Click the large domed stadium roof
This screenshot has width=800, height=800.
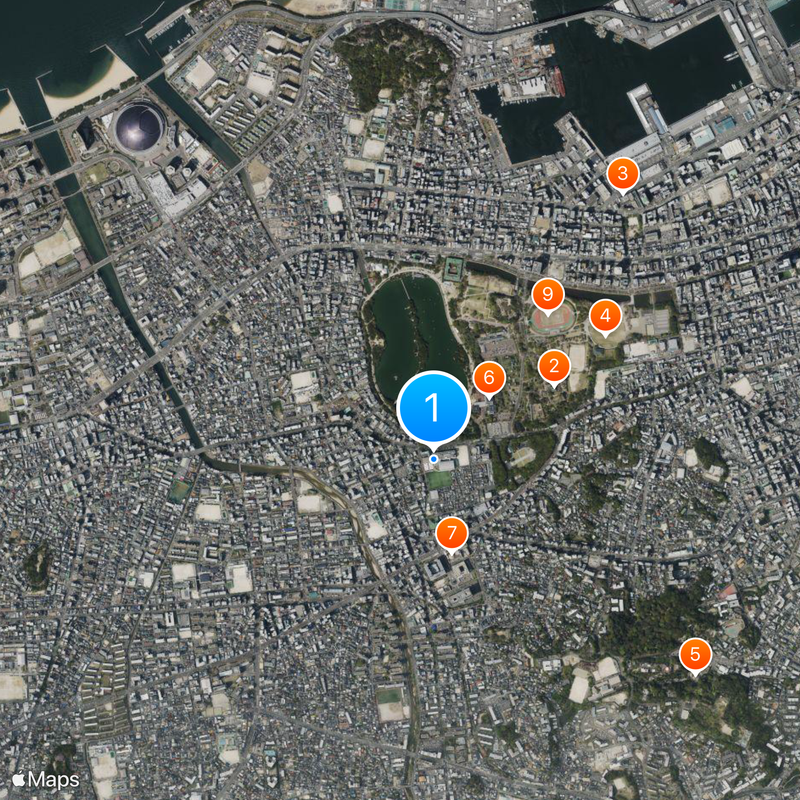click(138, 130)
